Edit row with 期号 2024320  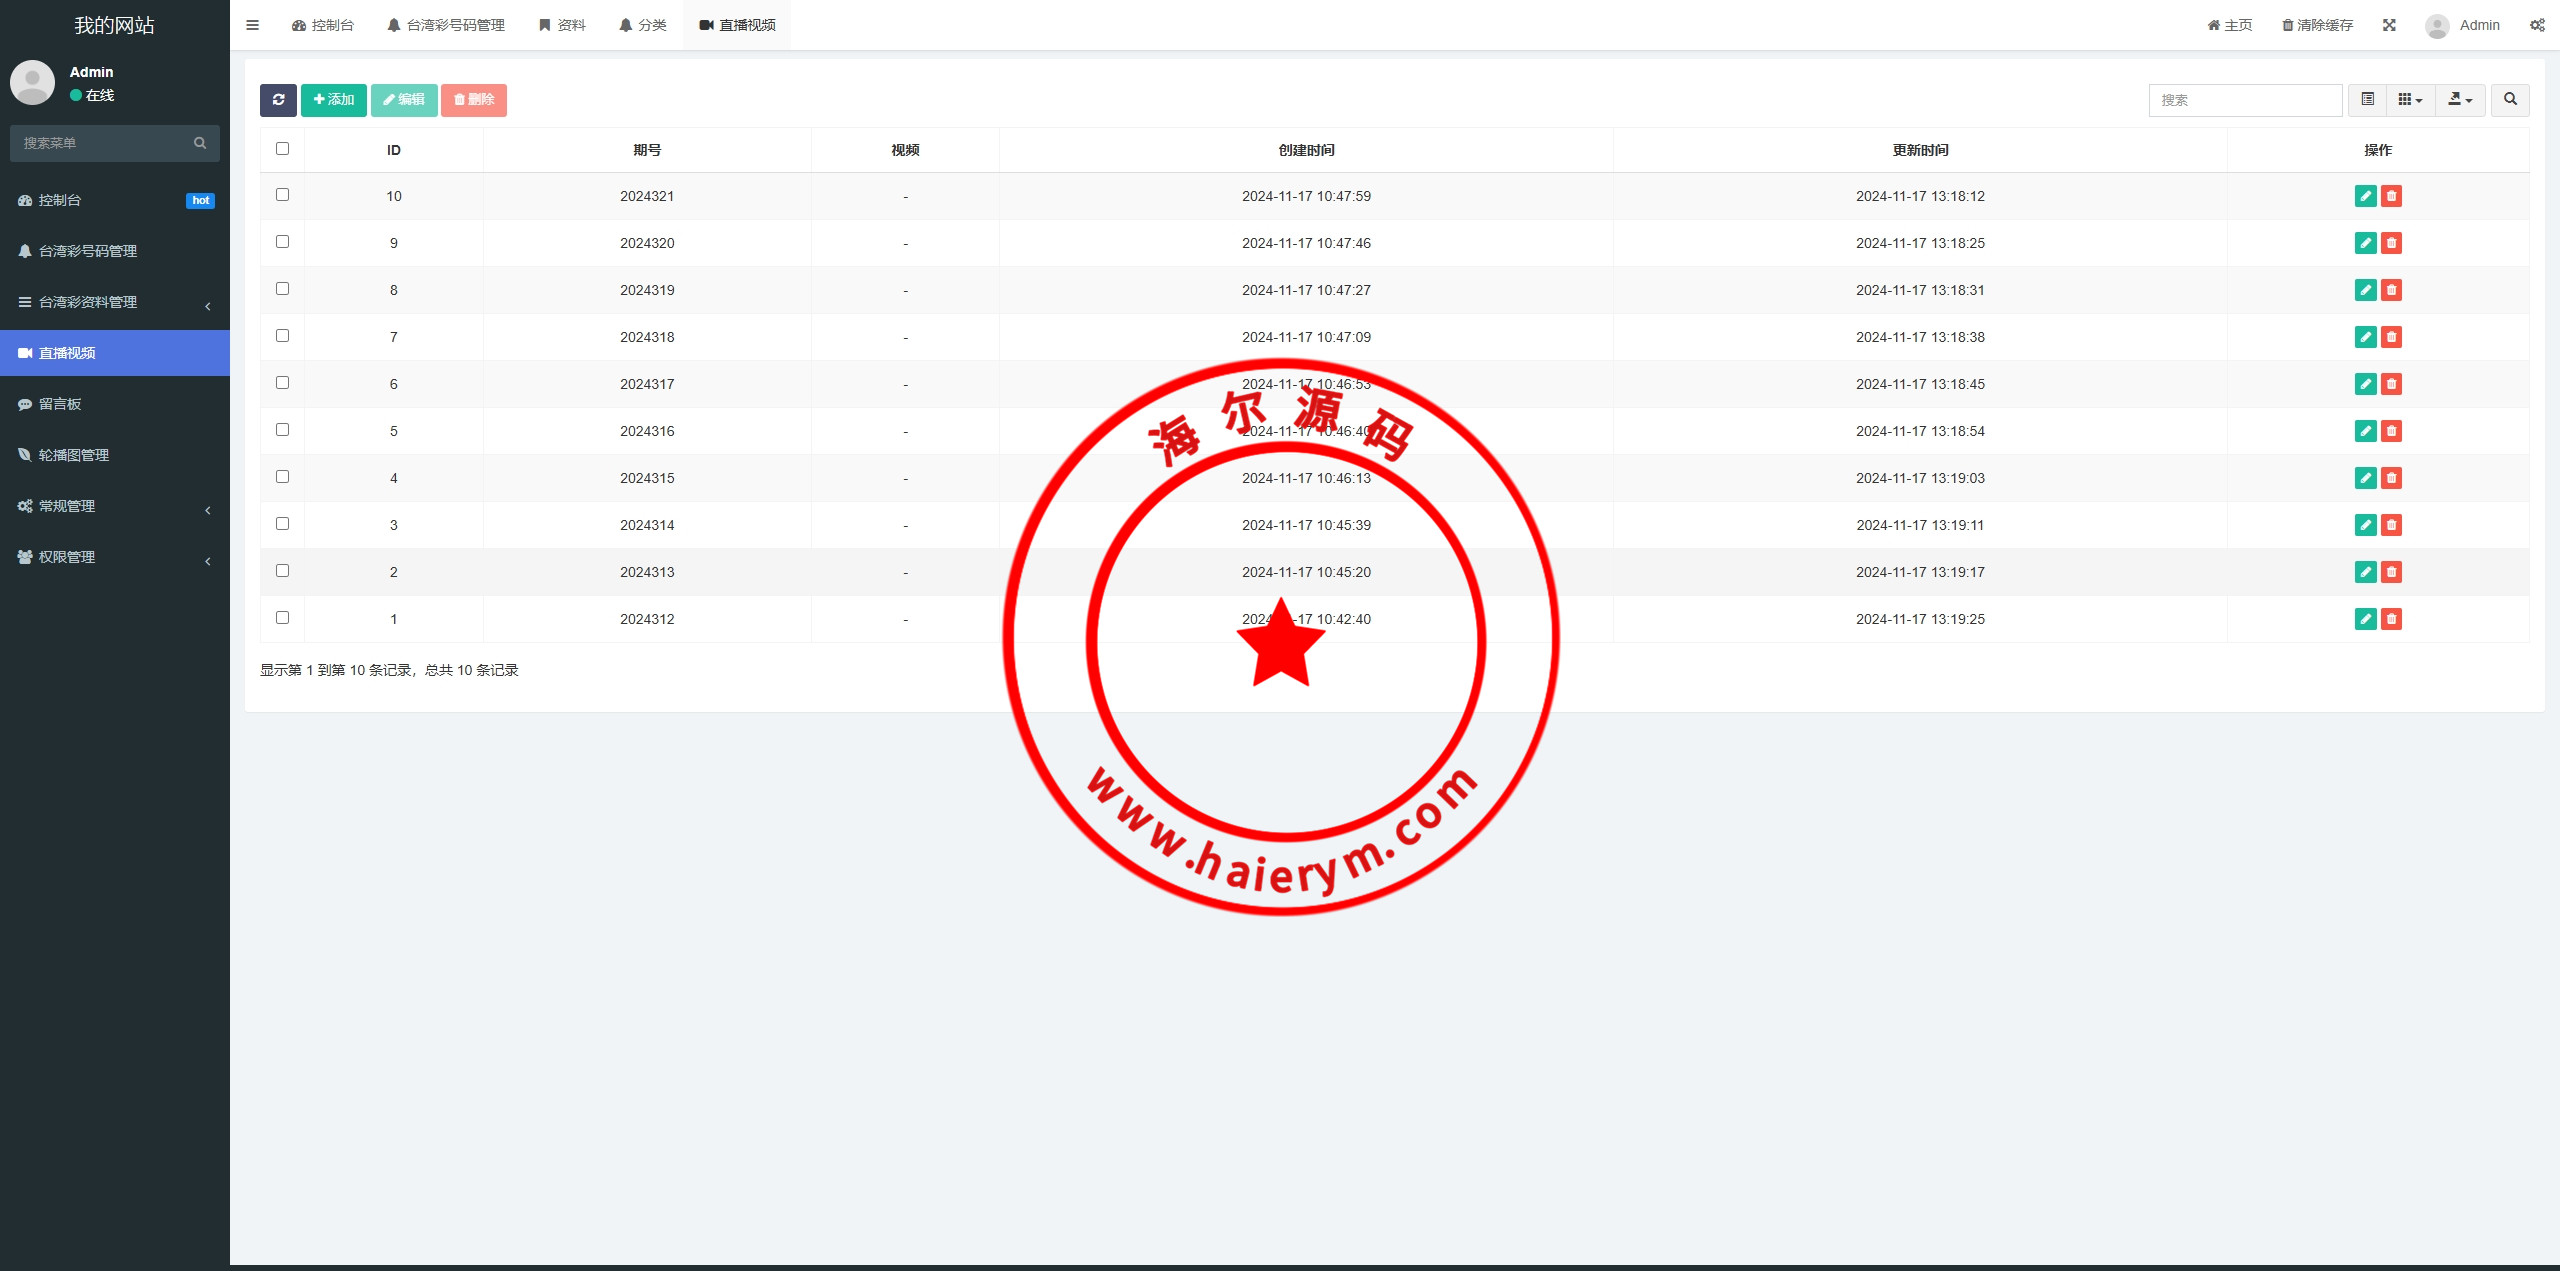click(x=2365, y=243)
